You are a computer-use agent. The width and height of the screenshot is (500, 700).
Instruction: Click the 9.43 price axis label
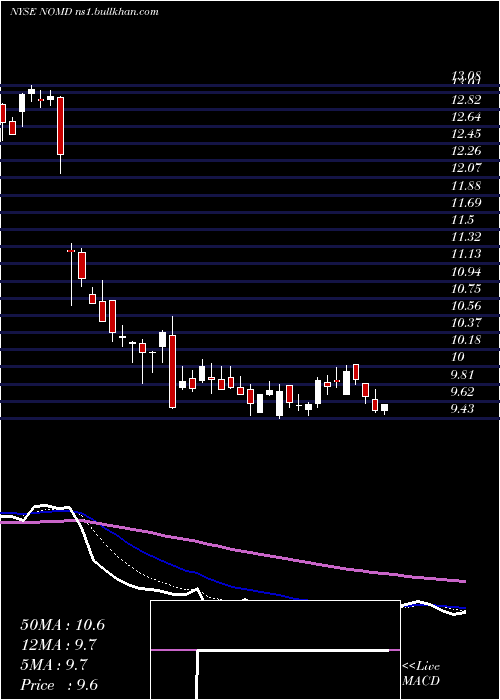point(462,409)
